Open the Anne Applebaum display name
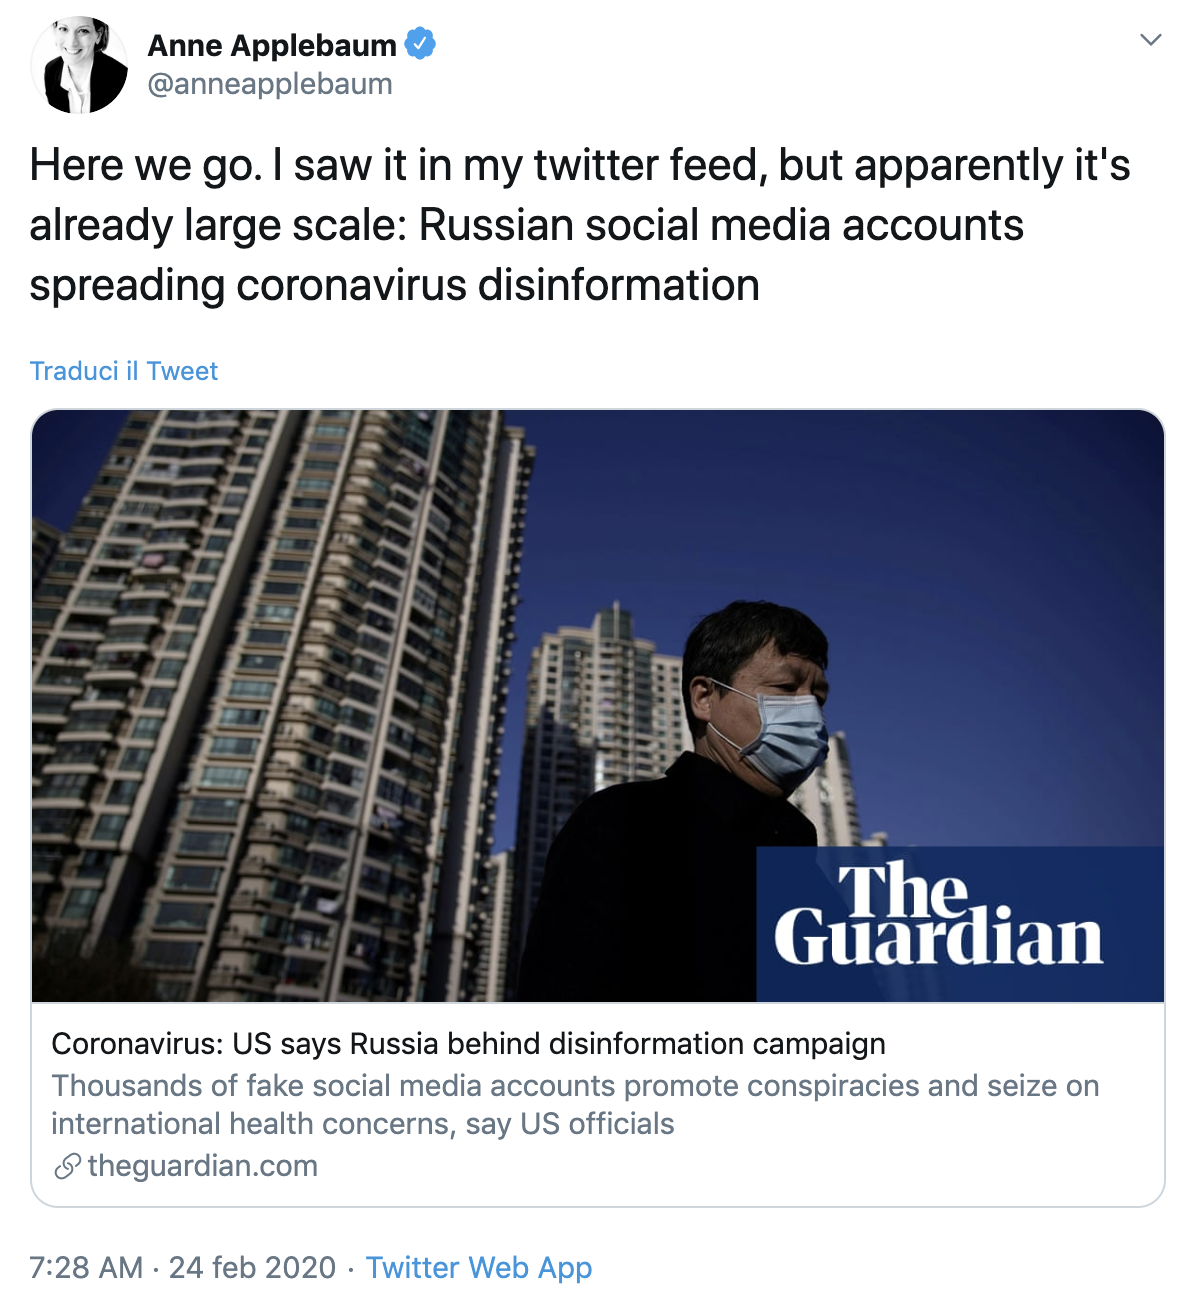Image resolution: width=1192 pixels, height=1310 pixels. coord(272,45)
